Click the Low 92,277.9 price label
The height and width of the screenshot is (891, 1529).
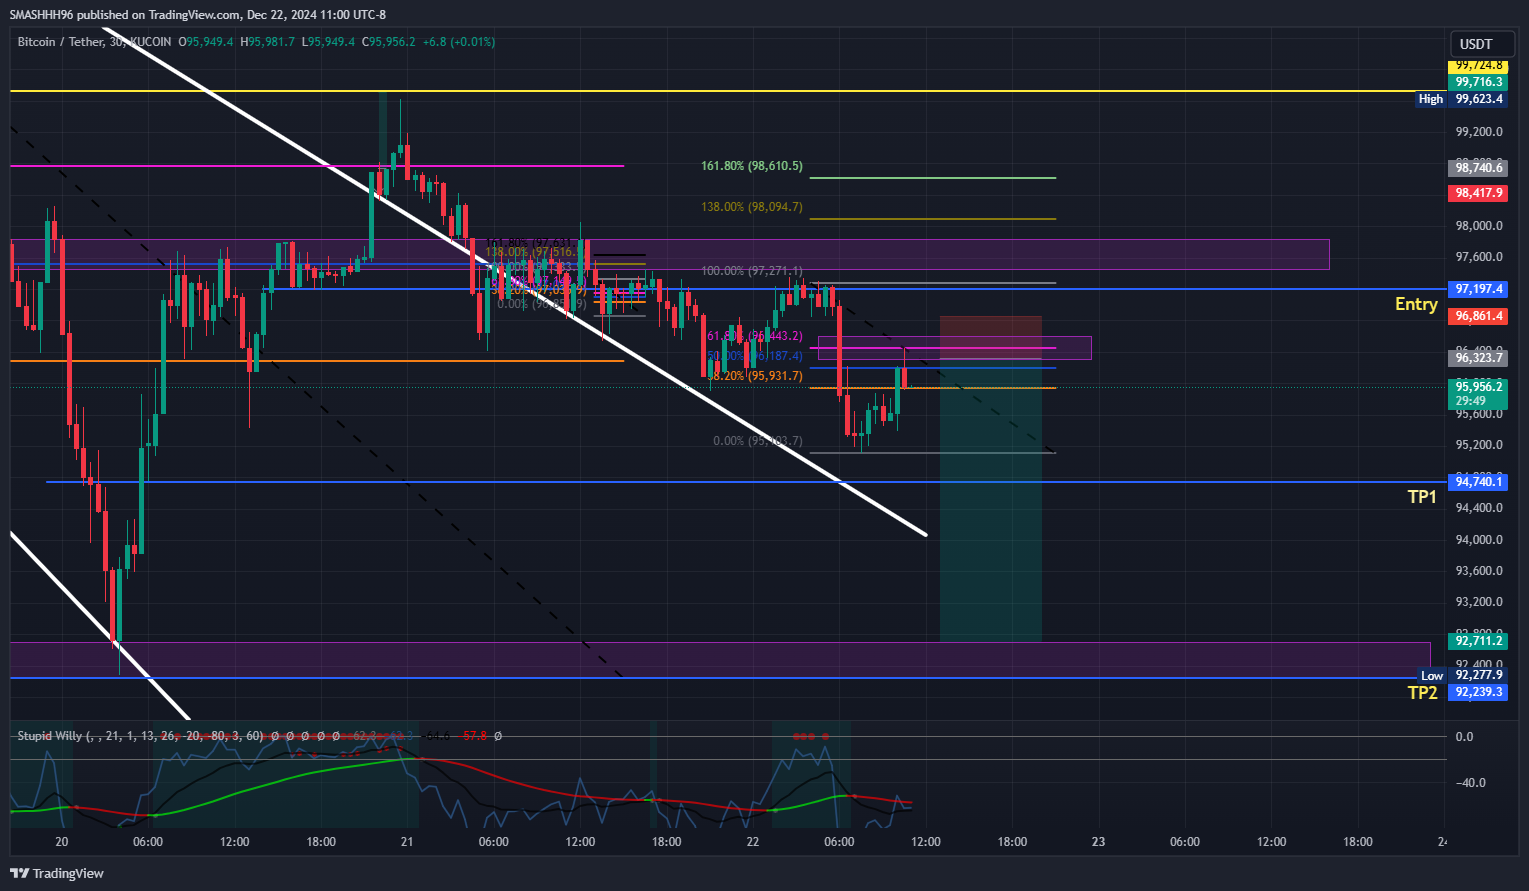(x=1462, y=676)
